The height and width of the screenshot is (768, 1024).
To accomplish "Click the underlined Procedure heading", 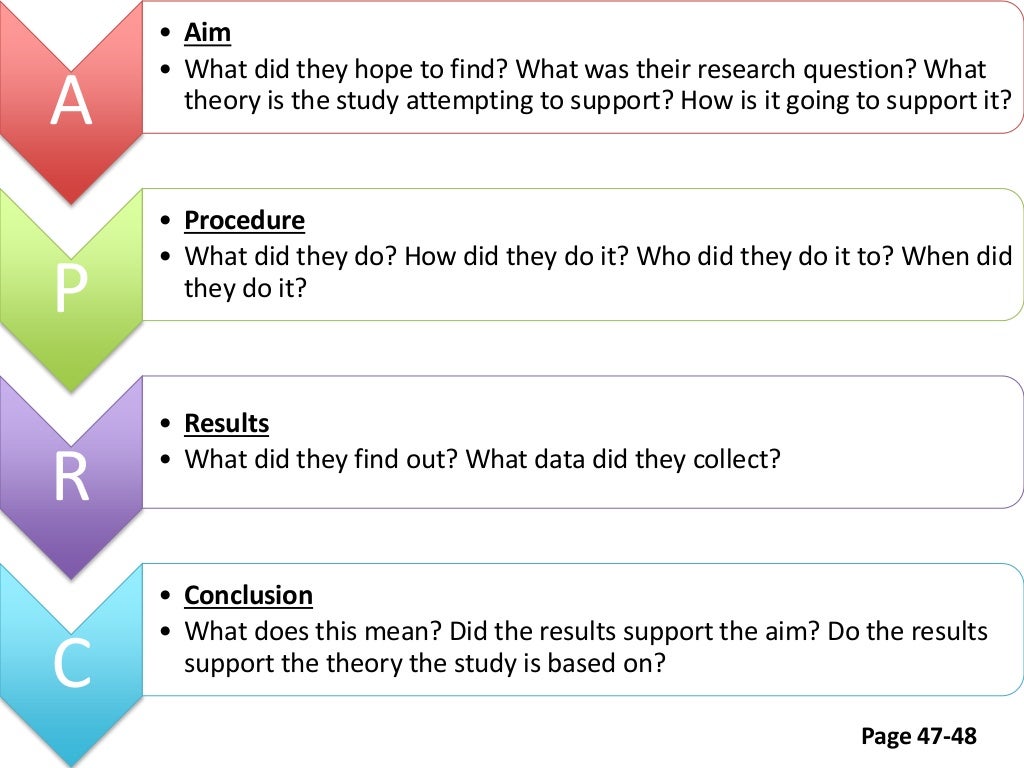I will coord(245,220).
